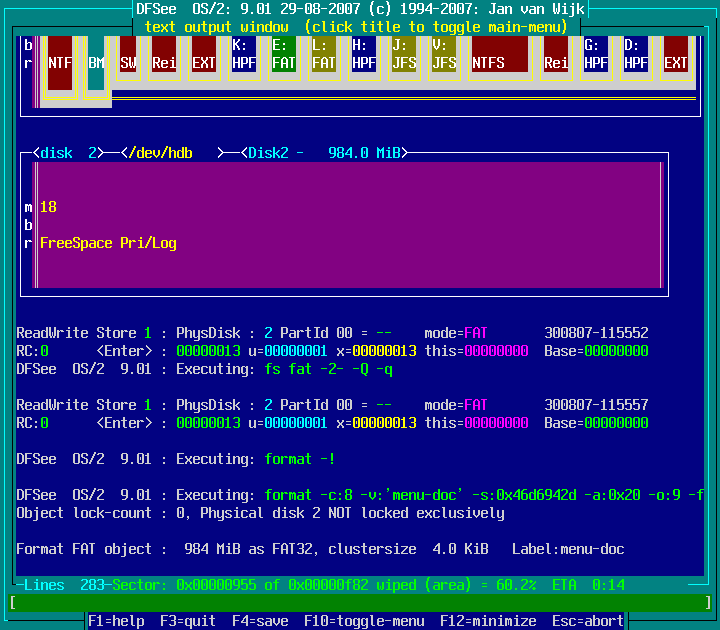Screen dimensions: 720x630
Task: Select the L: FAT partition block
Action: [324, 55]
